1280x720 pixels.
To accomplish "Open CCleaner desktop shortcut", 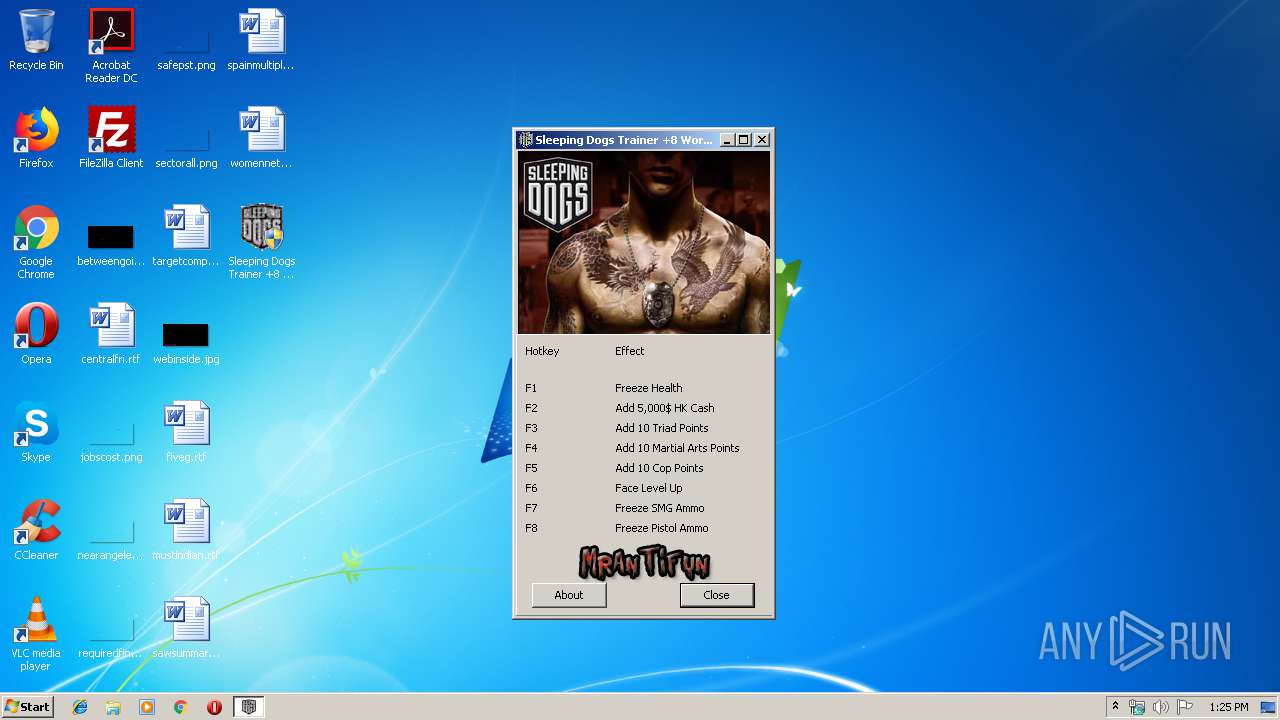I will (36, 530).
